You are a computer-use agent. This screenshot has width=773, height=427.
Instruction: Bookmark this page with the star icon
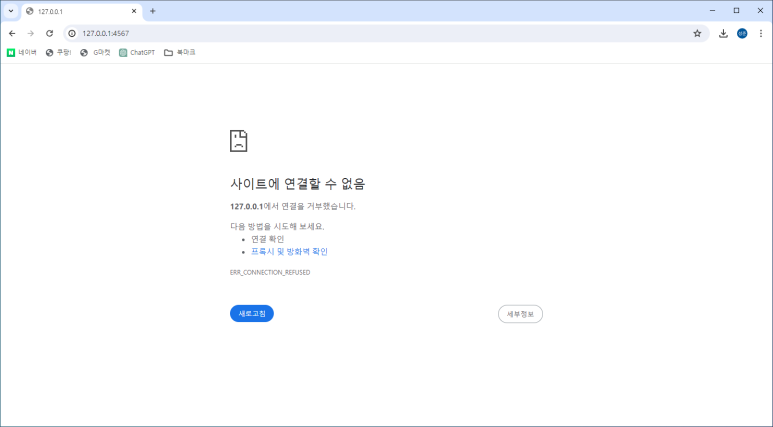click(697, 34)
